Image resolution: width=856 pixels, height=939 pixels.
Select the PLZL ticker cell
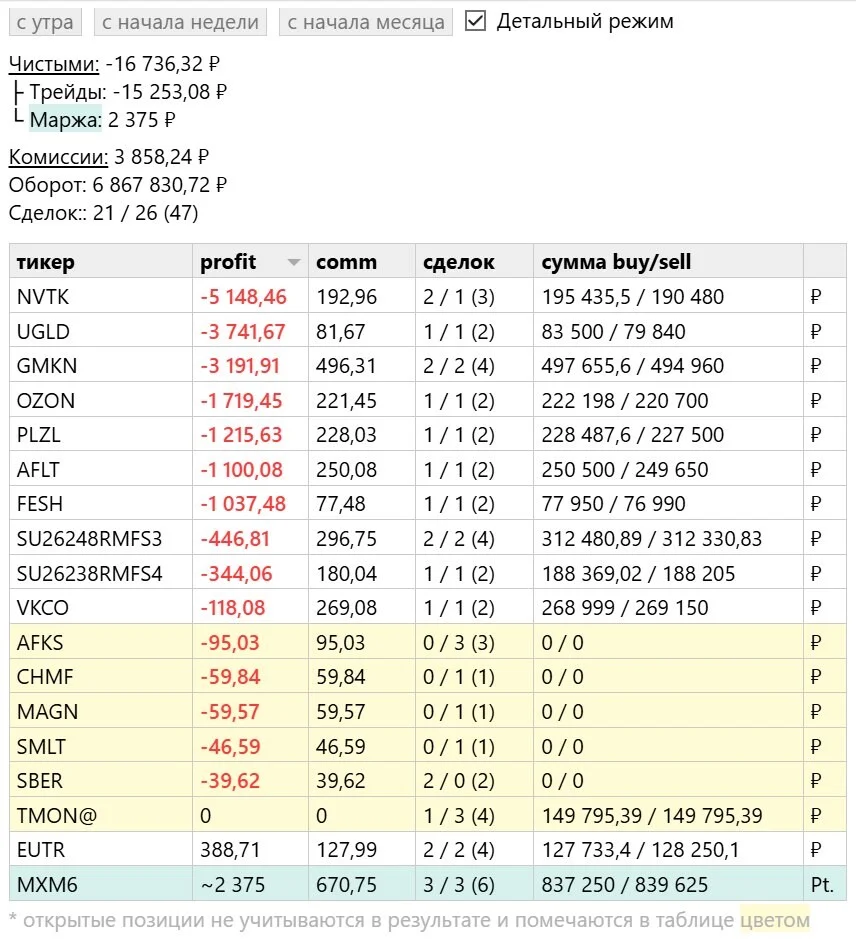[x=101, y=435]
